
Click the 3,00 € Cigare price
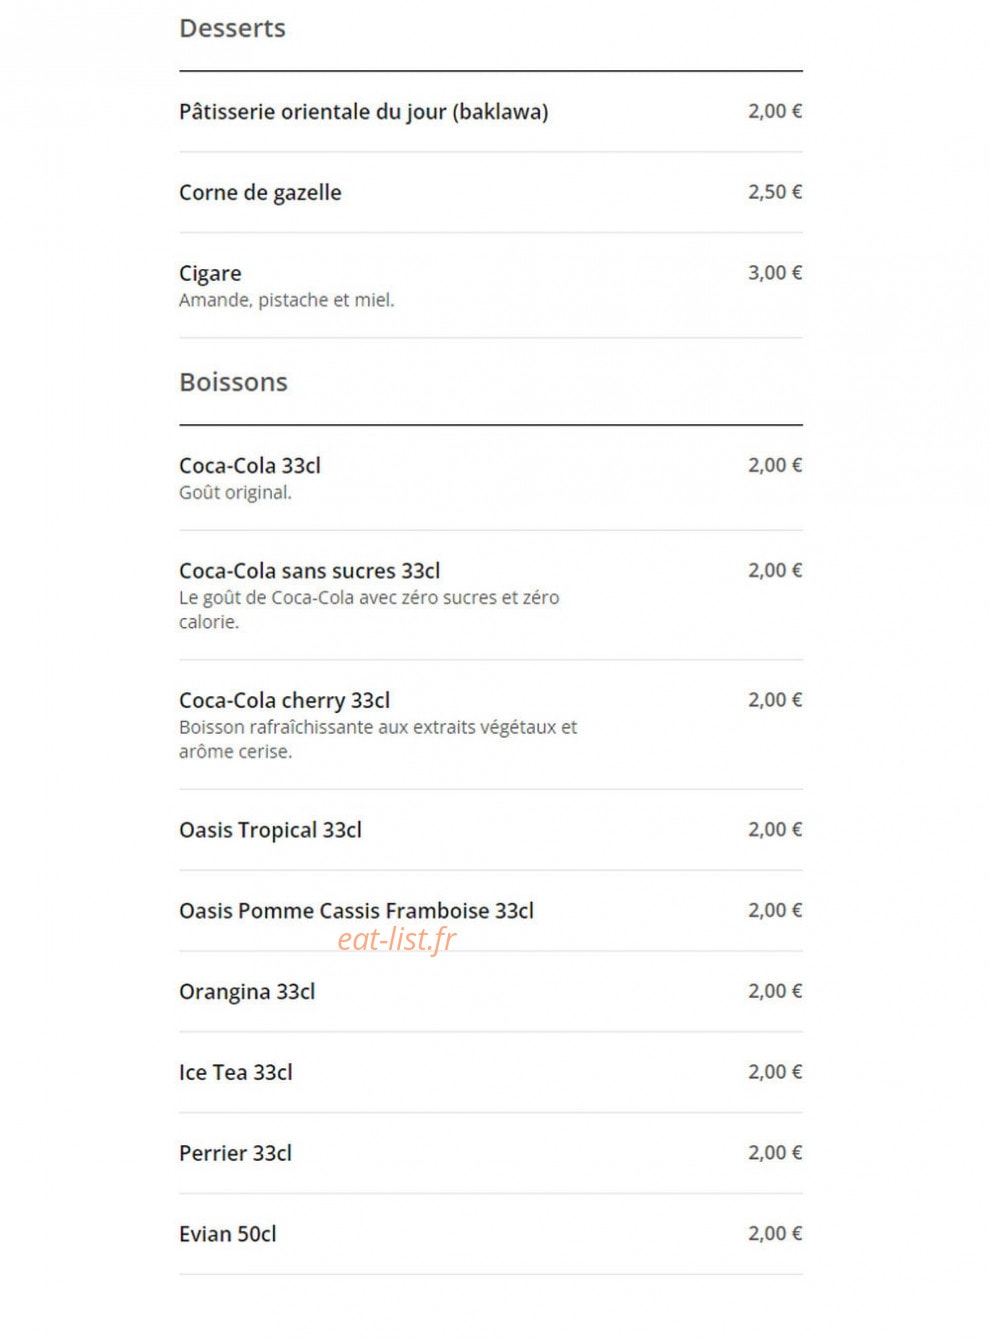click(775, 273)
